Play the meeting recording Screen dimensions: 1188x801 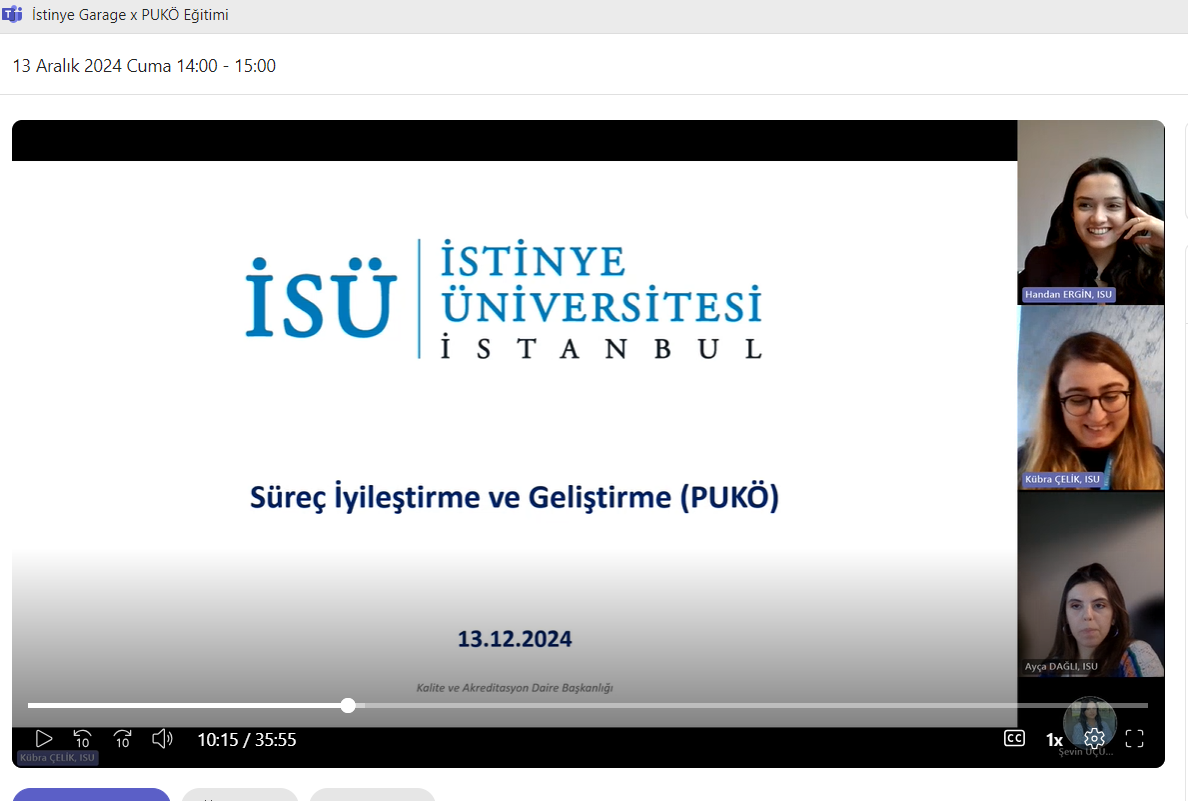(44, 739)
